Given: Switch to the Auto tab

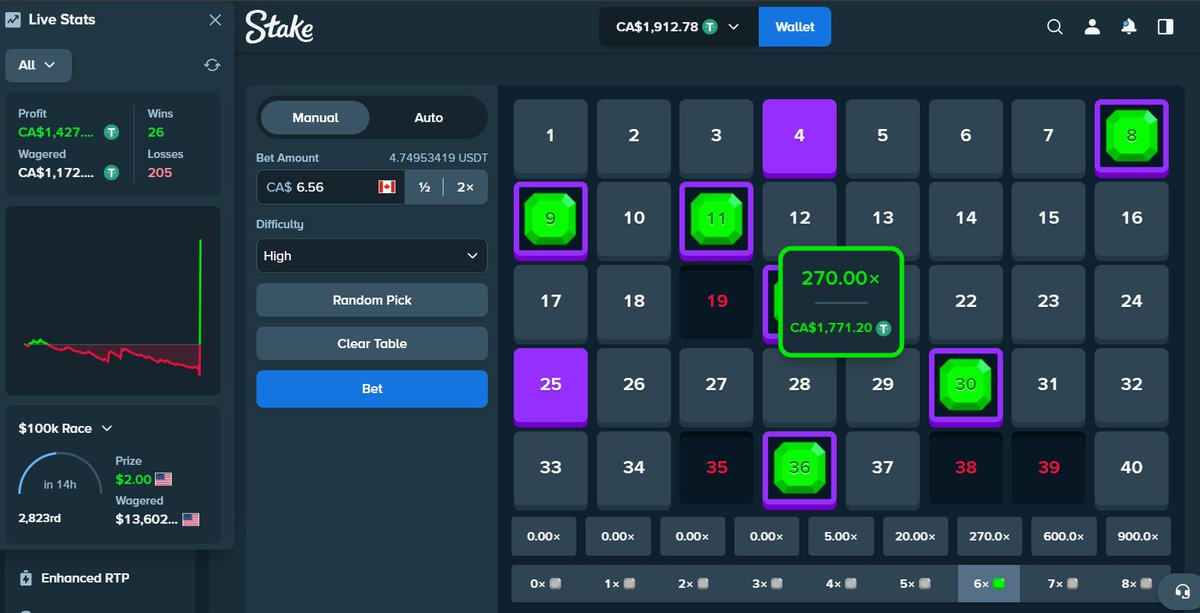Looking at the screenshot, I should coord(428,118).
